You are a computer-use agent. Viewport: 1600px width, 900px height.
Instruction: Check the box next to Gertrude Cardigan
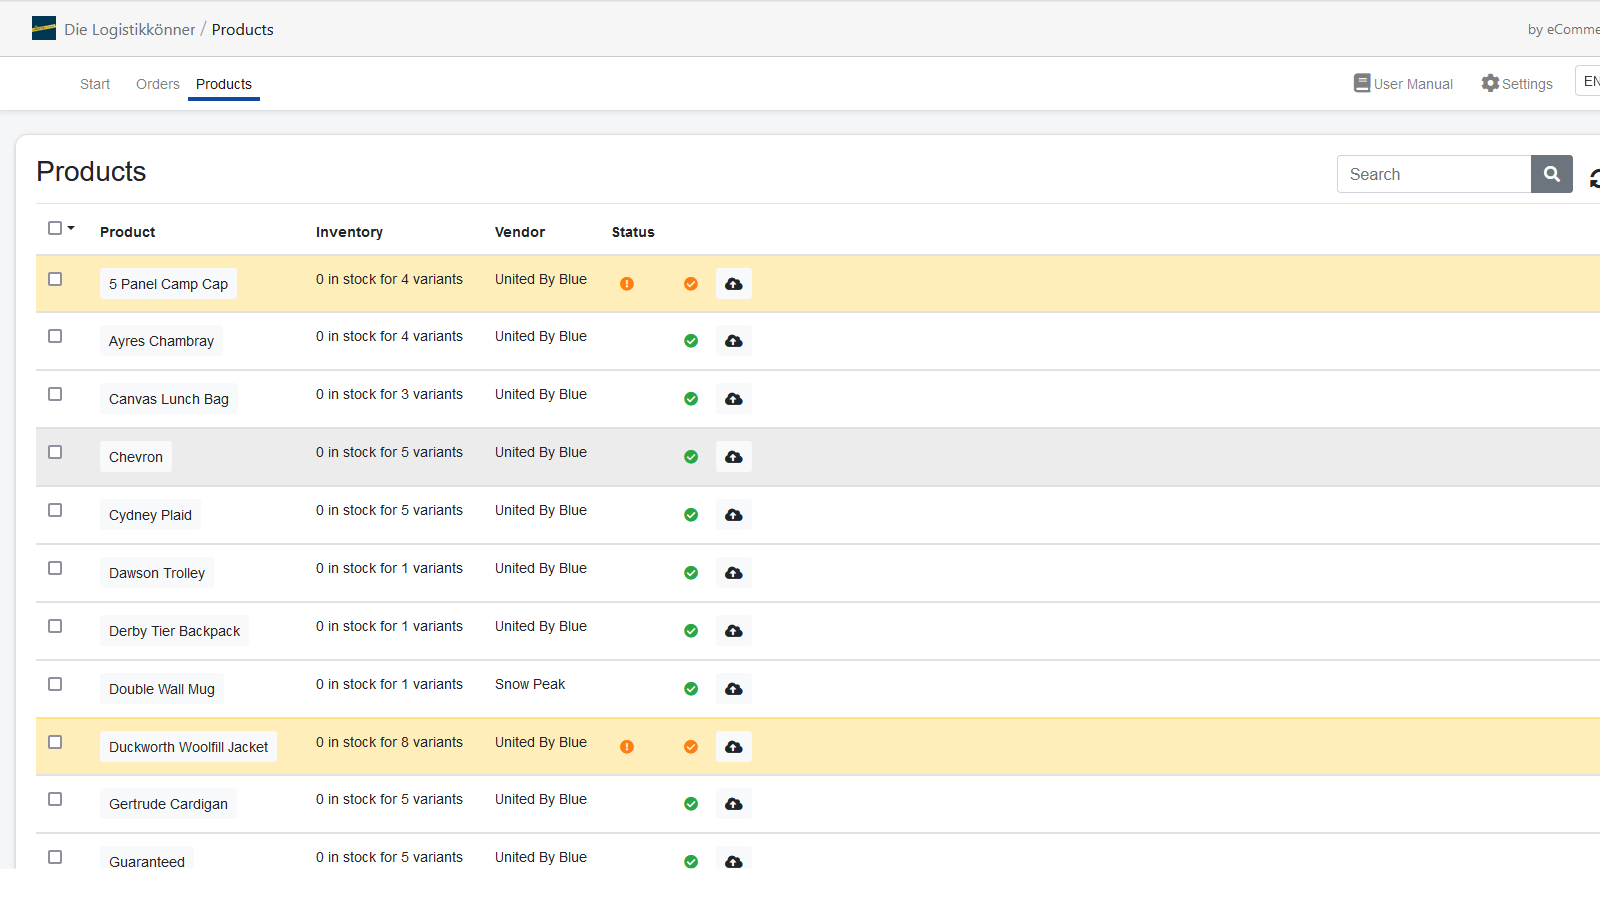point(55,799)
